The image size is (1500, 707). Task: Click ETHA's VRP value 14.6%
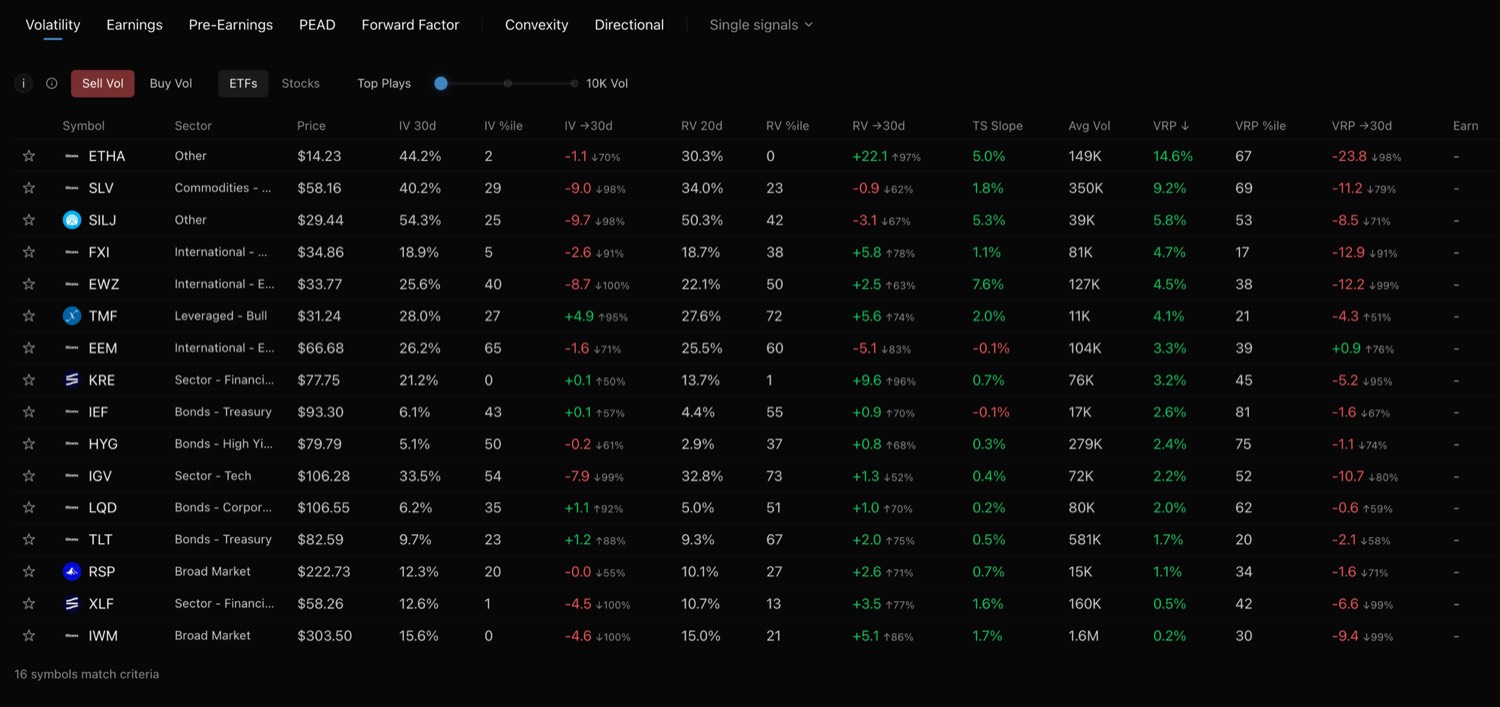[x=1173, y=156]
